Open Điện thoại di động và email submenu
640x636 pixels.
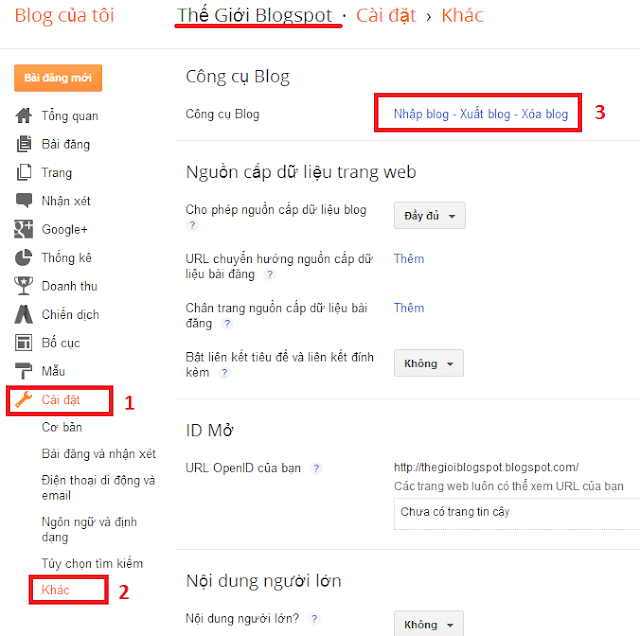pyautogui.click(x=98, y=487)
